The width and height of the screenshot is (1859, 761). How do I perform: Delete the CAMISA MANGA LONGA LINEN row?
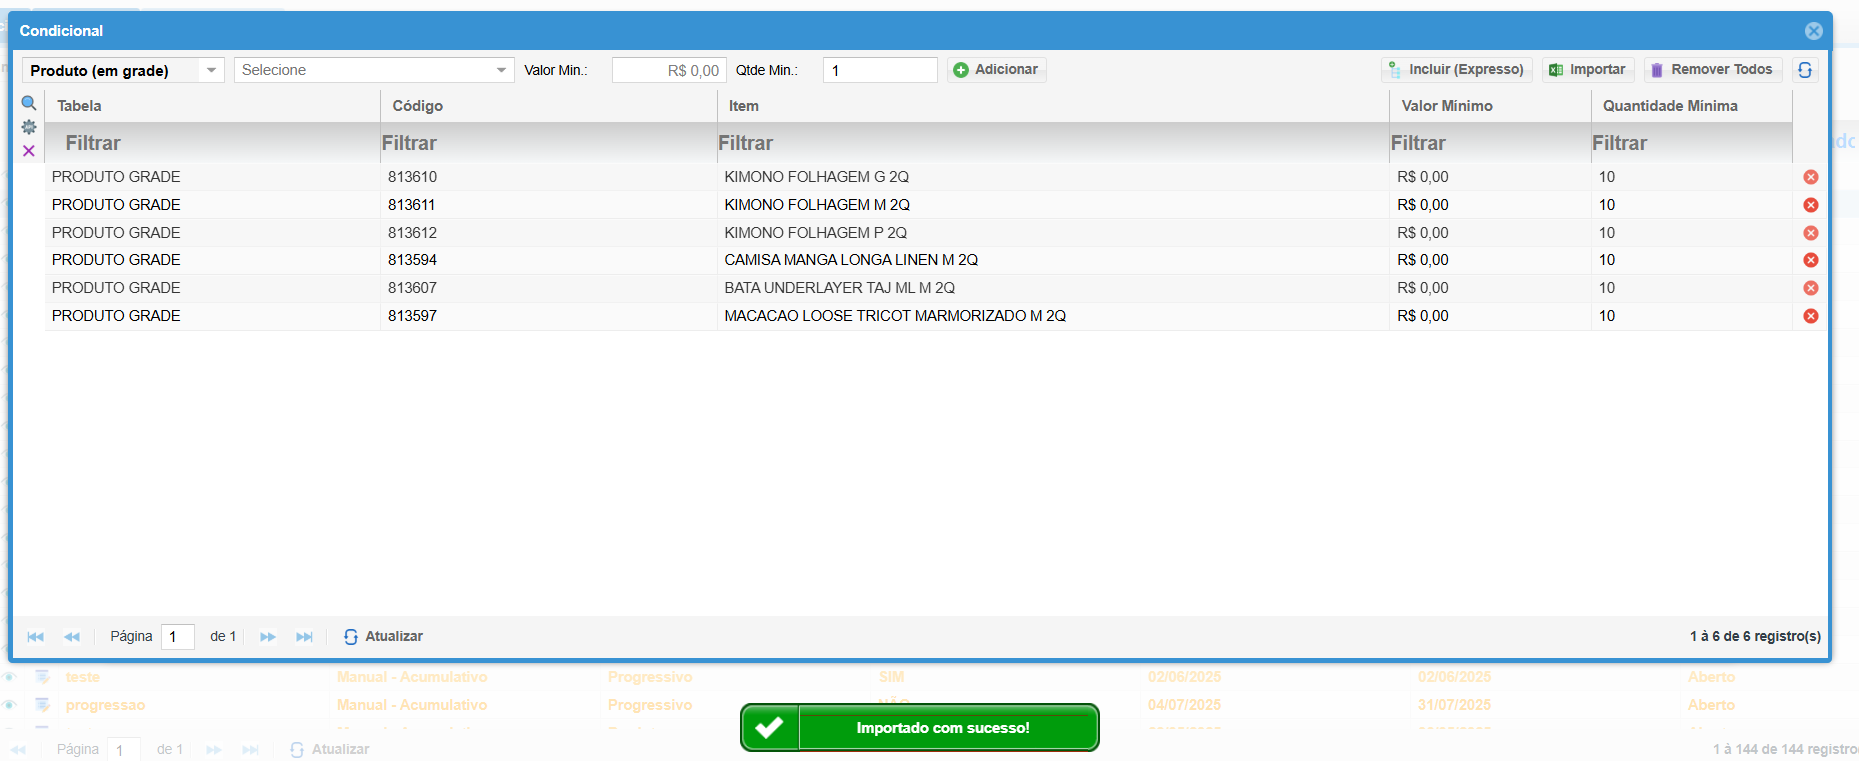coord(1810,260)
